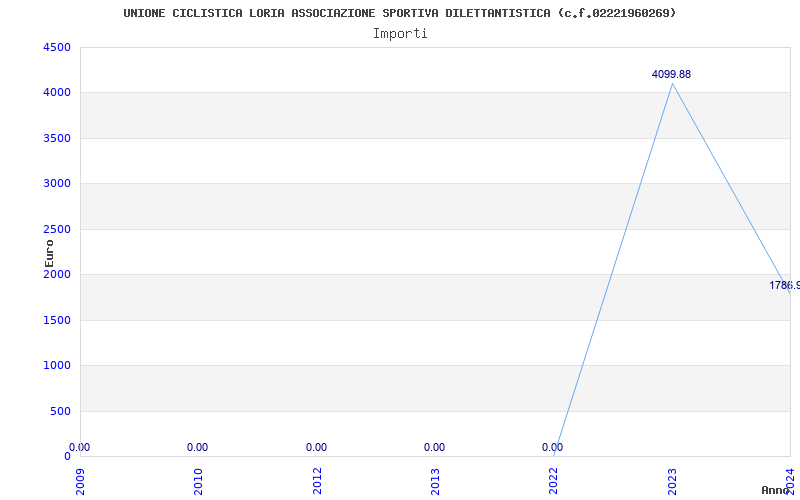Viewport: 800px width, 500px height.
Task: Click the 2024 x-axis year label
Action: [790, 481]
